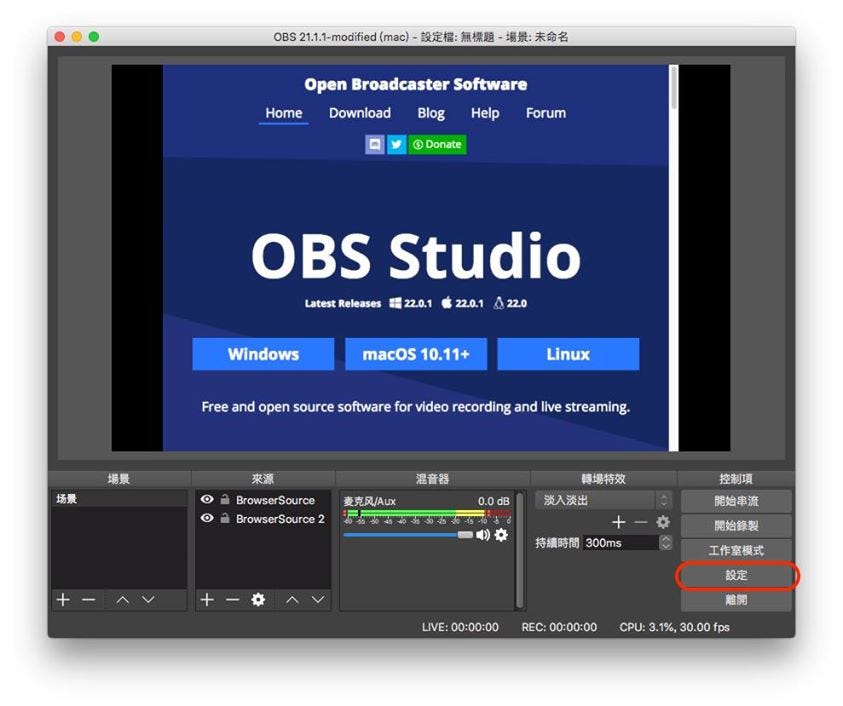
Task: Click 離開 exit button
Action: pyautogui.click(x=736, y=600)
